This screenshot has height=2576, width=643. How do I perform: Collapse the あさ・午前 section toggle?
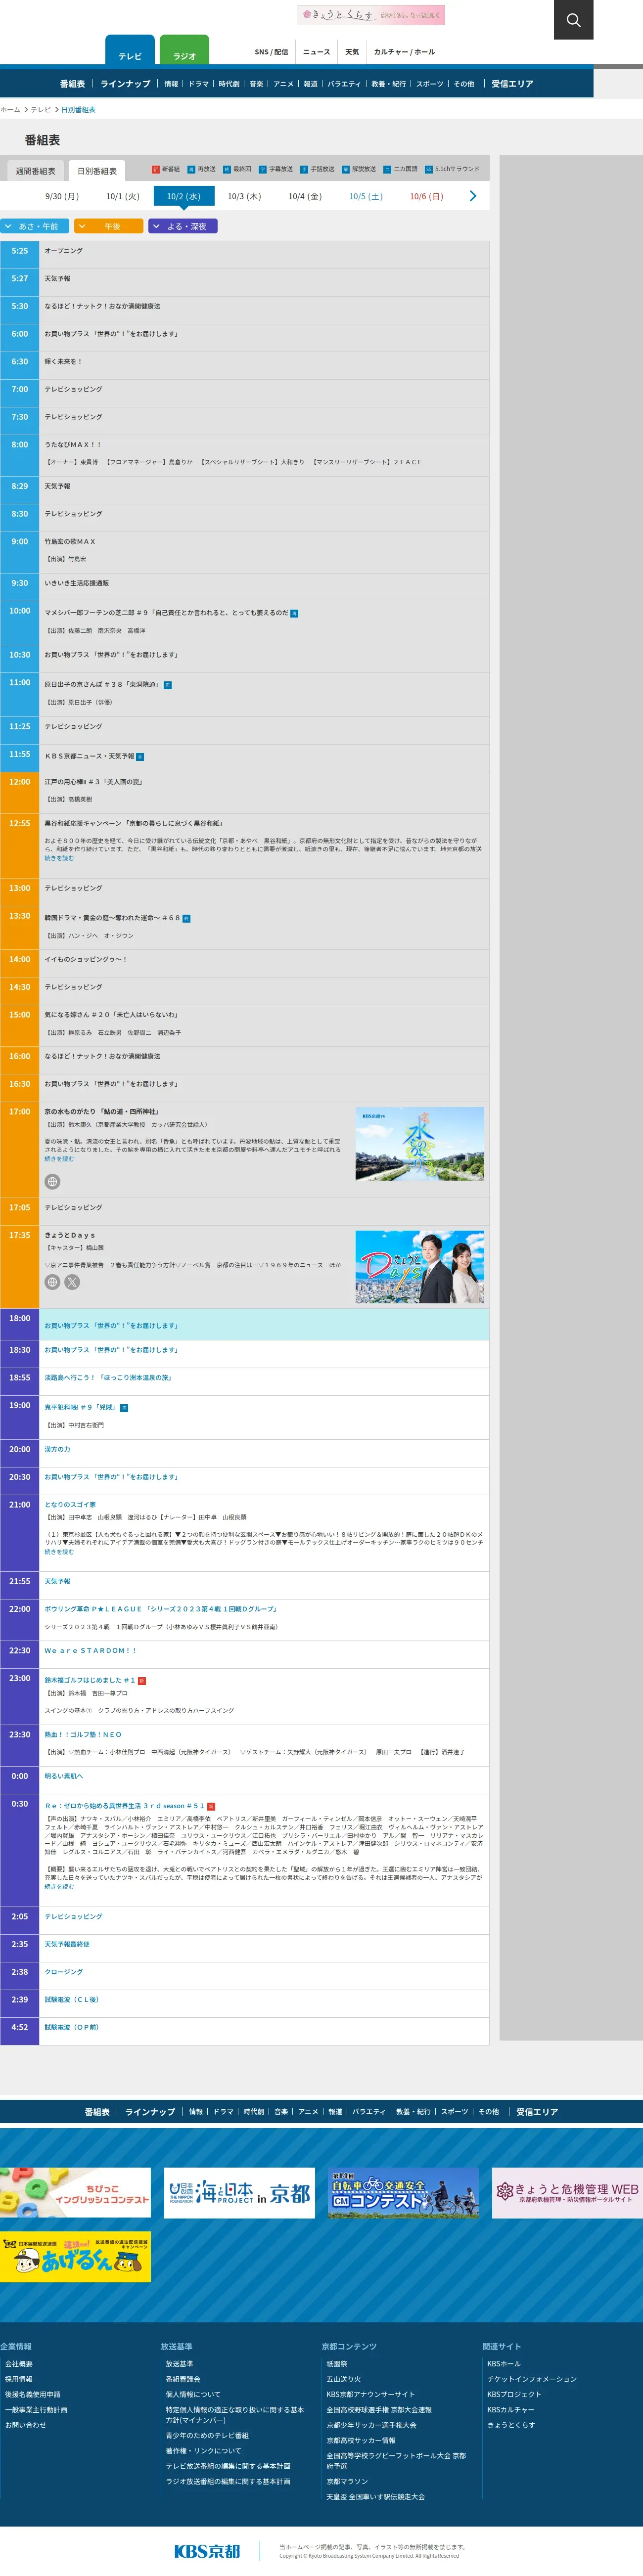[35, 226]
